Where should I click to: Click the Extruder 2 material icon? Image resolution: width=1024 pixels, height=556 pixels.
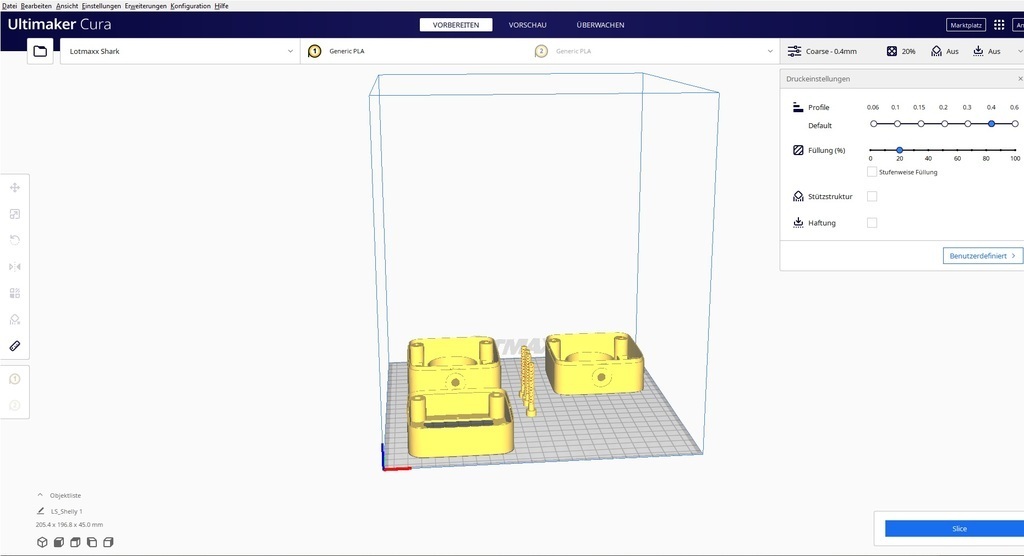[x=541, y=51]
